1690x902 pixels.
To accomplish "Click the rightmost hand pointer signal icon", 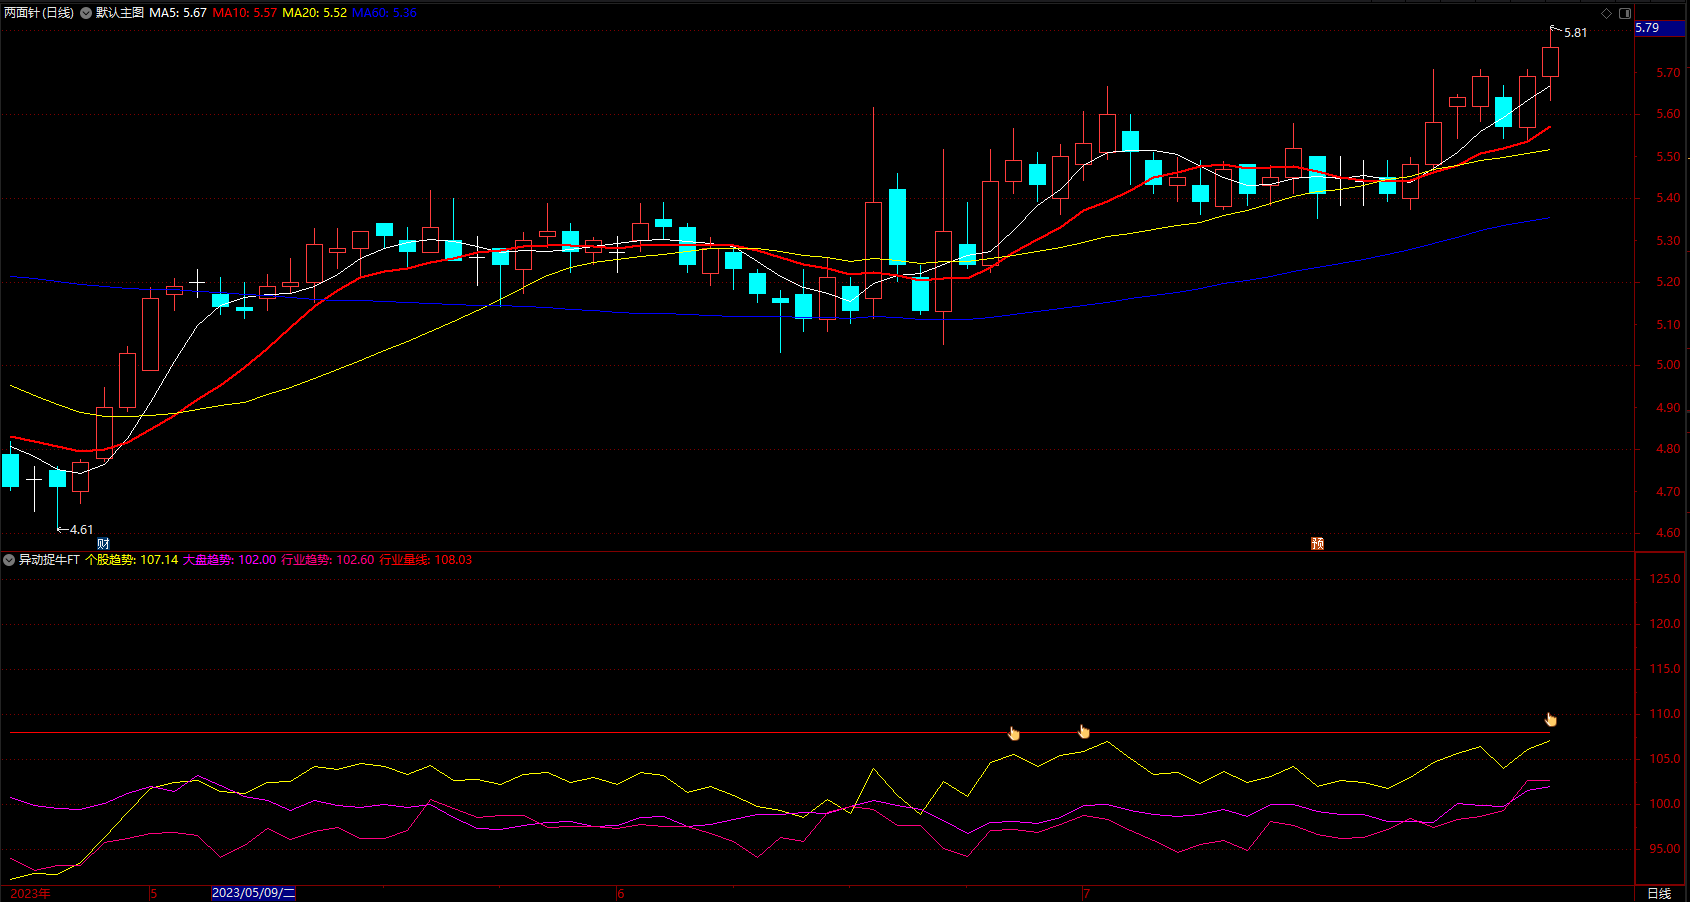I will coord(1551,718).
